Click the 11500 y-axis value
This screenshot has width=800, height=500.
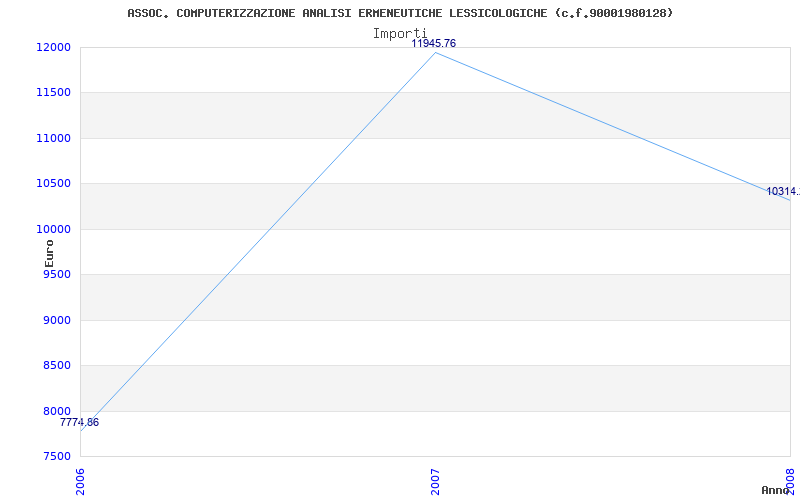53,93
